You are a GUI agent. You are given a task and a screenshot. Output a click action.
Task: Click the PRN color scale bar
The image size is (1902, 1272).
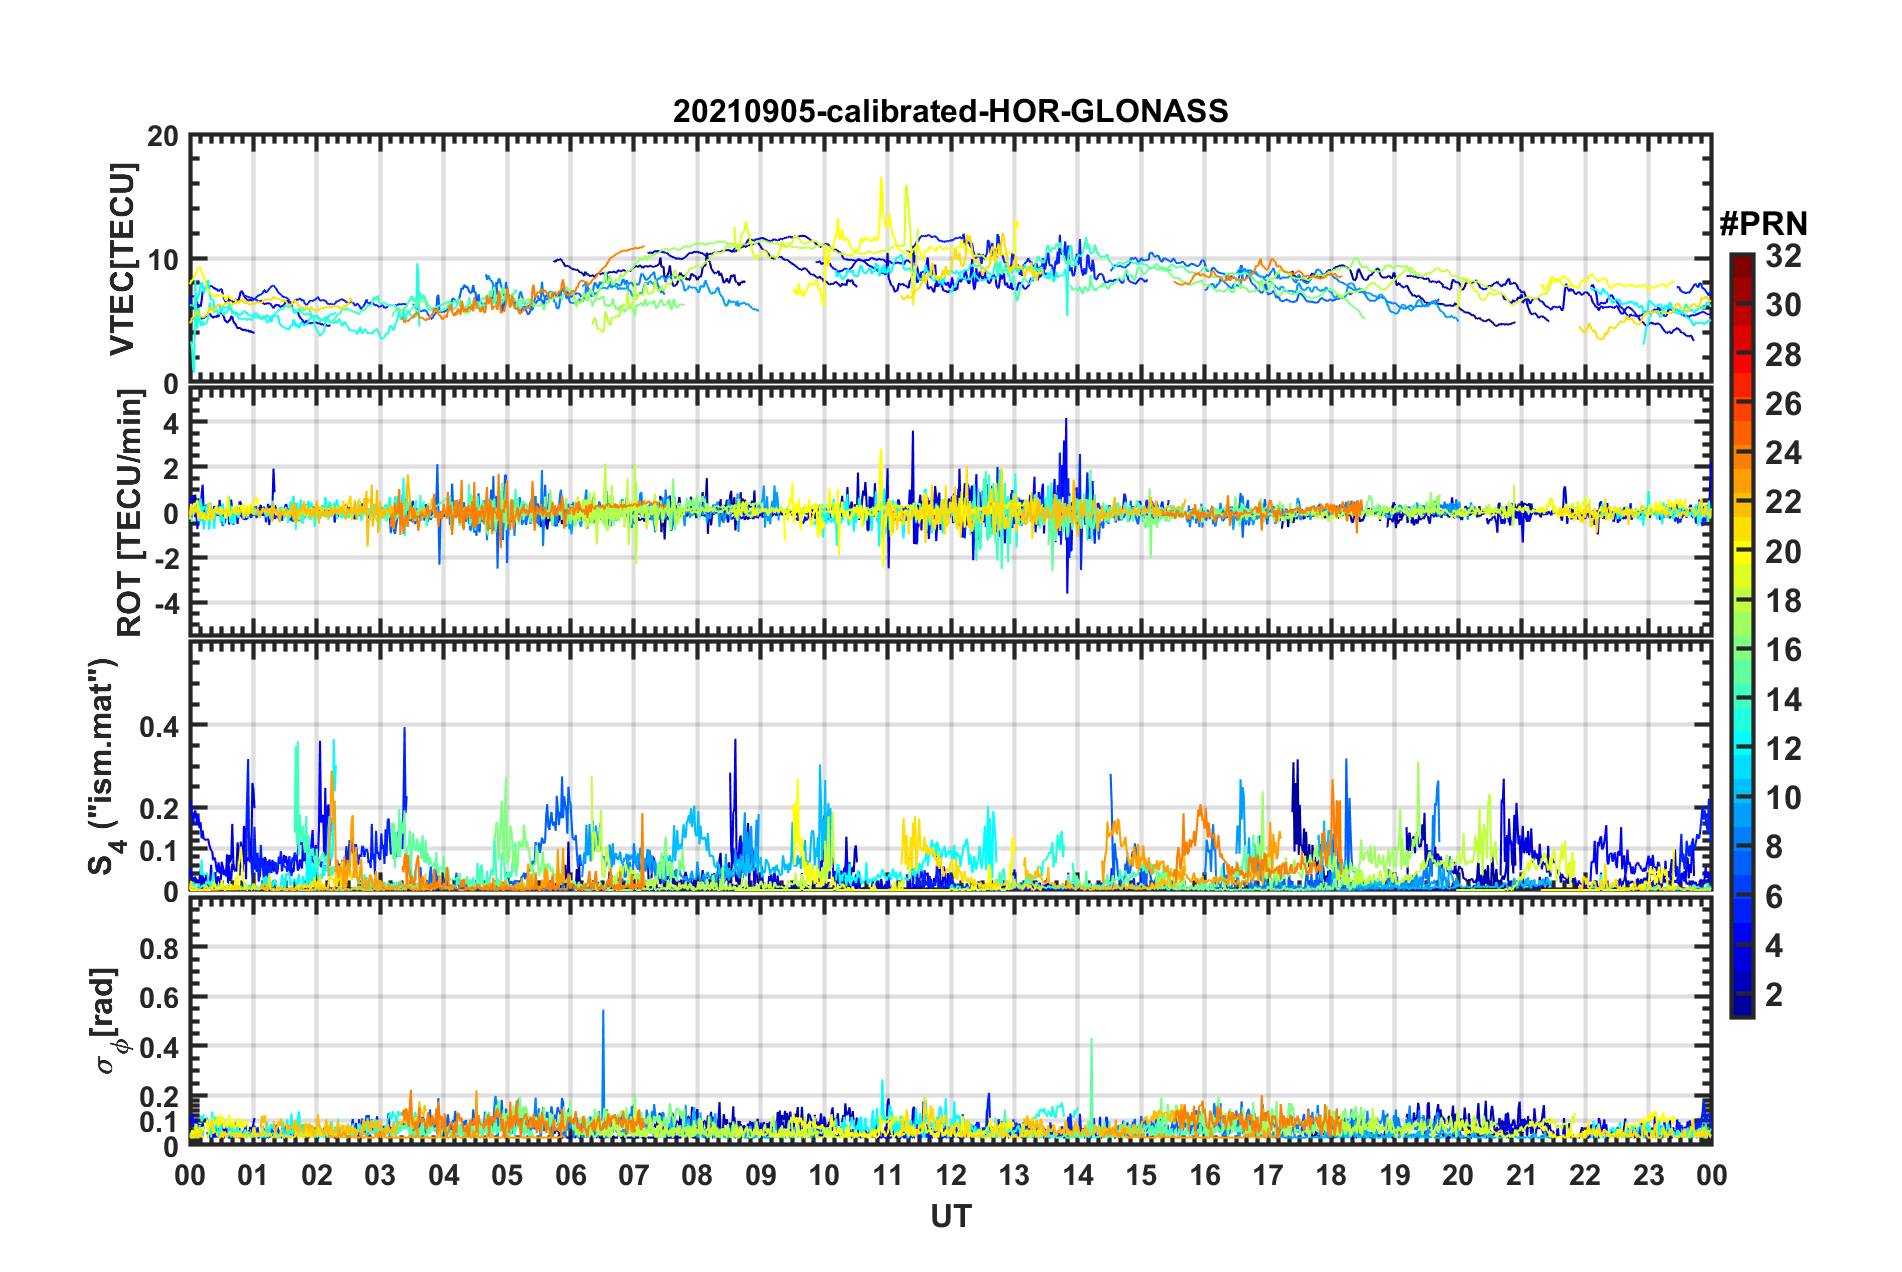pyautogui.click(x=1741, y=635)
